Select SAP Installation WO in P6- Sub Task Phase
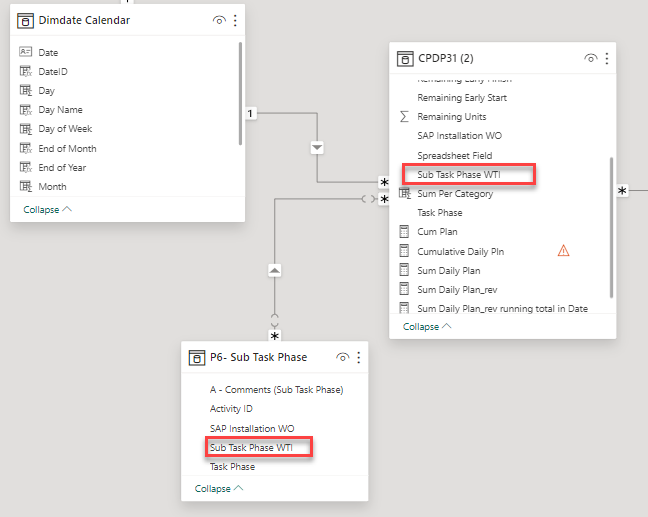This screenshot has height=517, width=648. pyautogui.click(x=252, y=428)
